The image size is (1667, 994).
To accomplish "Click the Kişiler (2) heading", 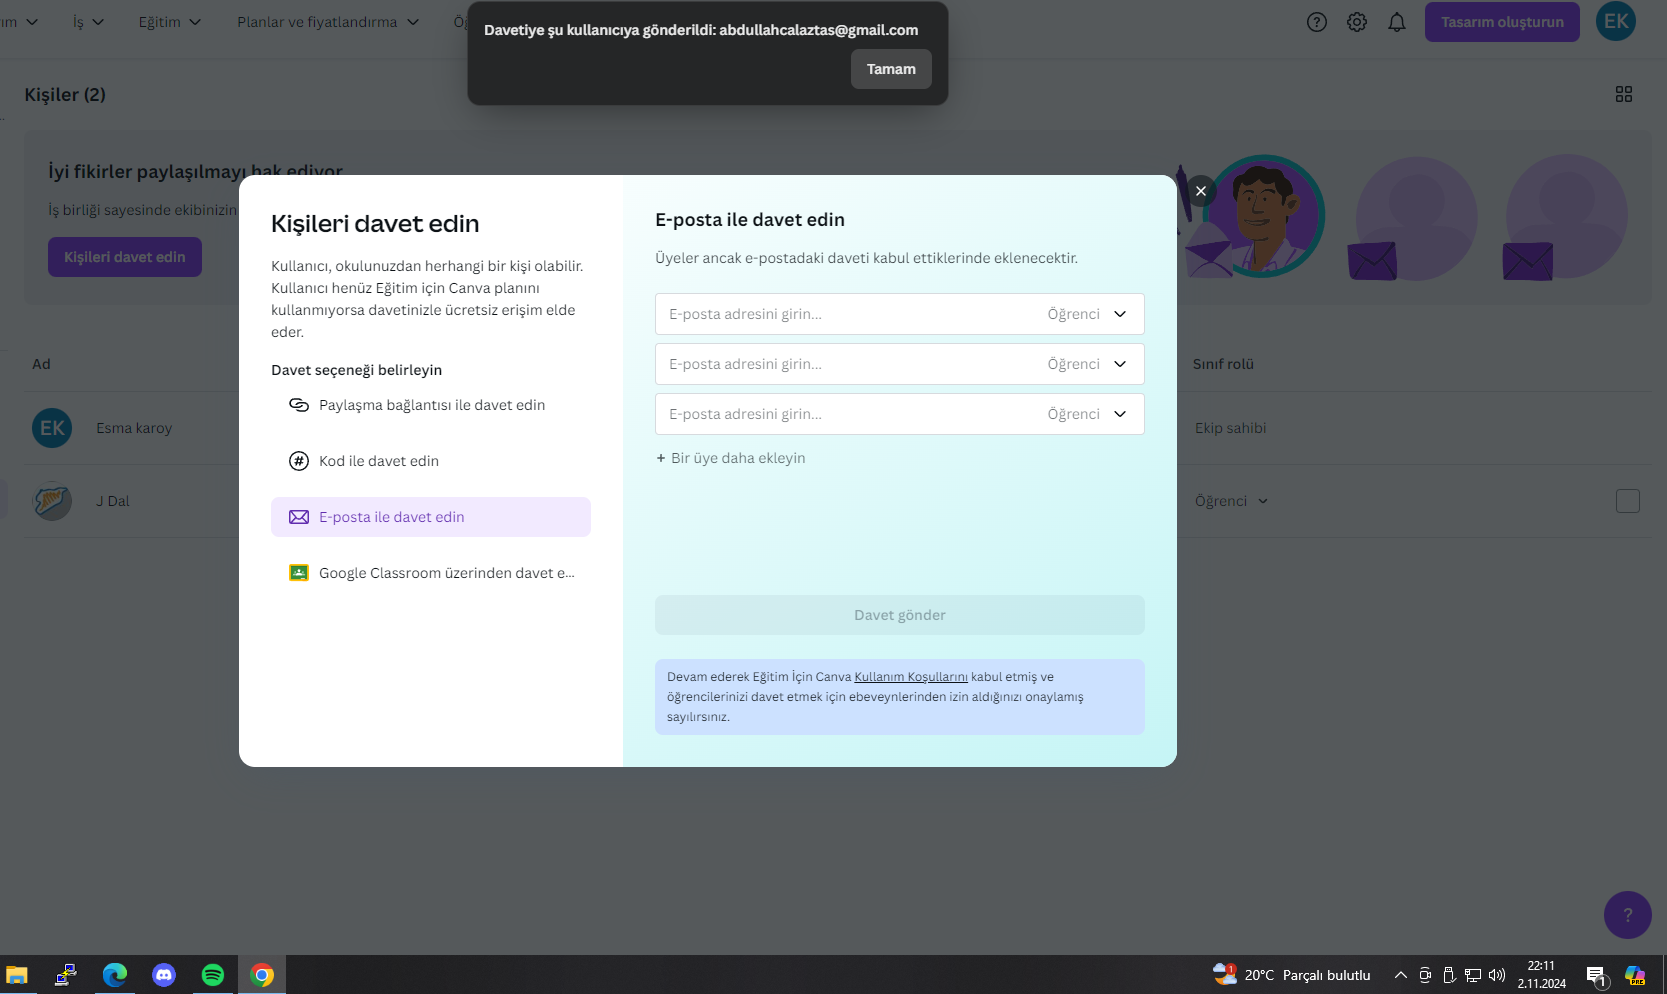I will tap(65, 94).
